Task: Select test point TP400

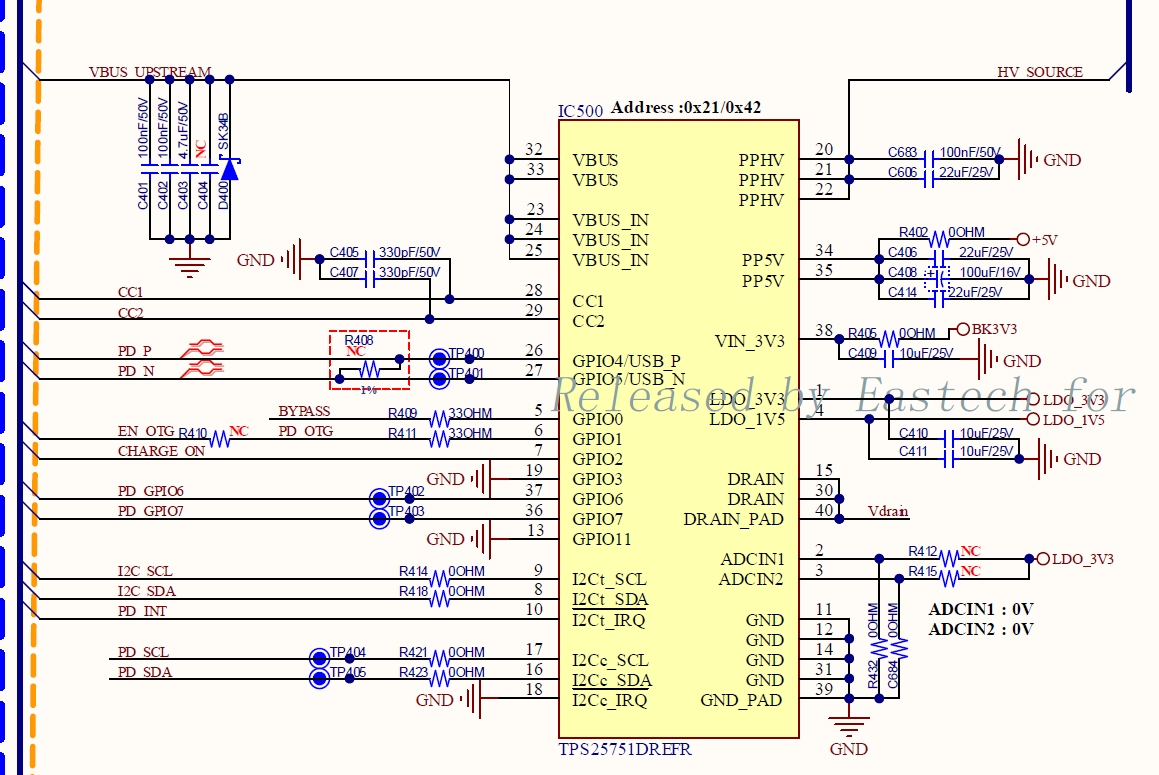Action: [x=439, y=359]
